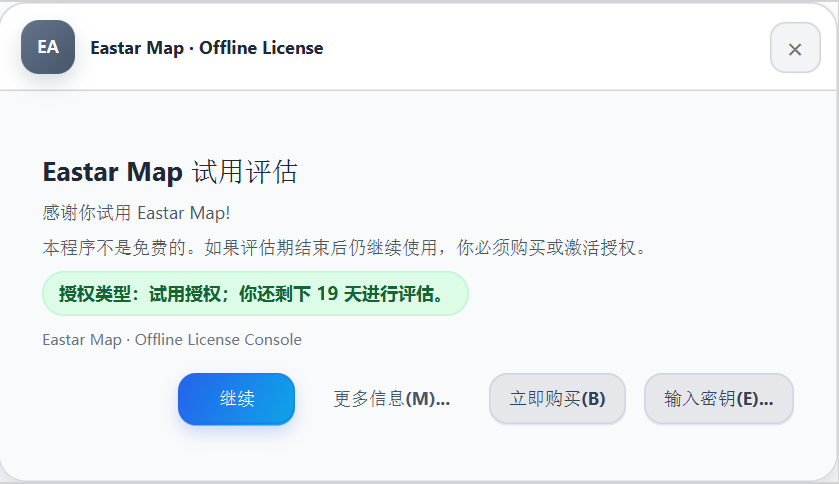Click the 'Offline License Console' footer text

click(x=172, y=340)
